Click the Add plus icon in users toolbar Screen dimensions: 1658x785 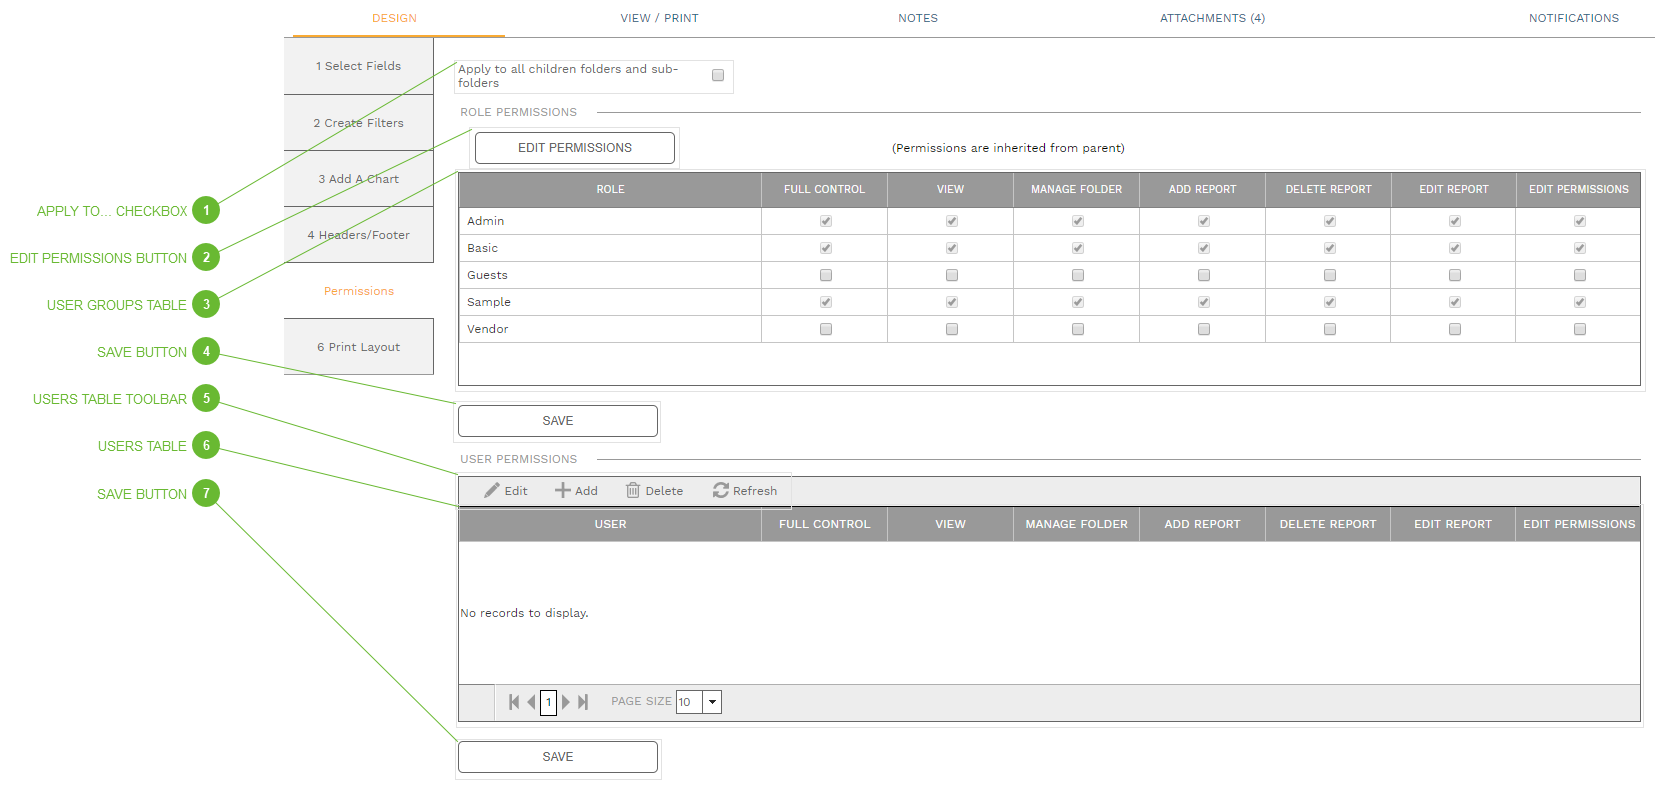[563, 491]
